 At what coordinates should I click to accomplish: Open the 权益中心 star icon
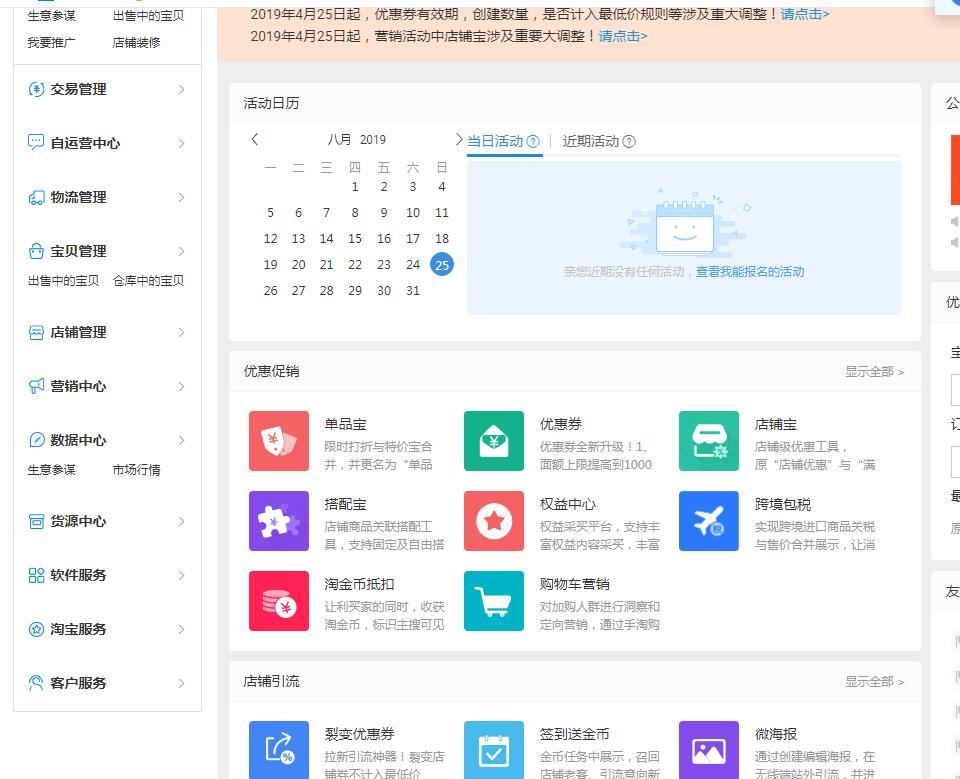coord(494,521)
